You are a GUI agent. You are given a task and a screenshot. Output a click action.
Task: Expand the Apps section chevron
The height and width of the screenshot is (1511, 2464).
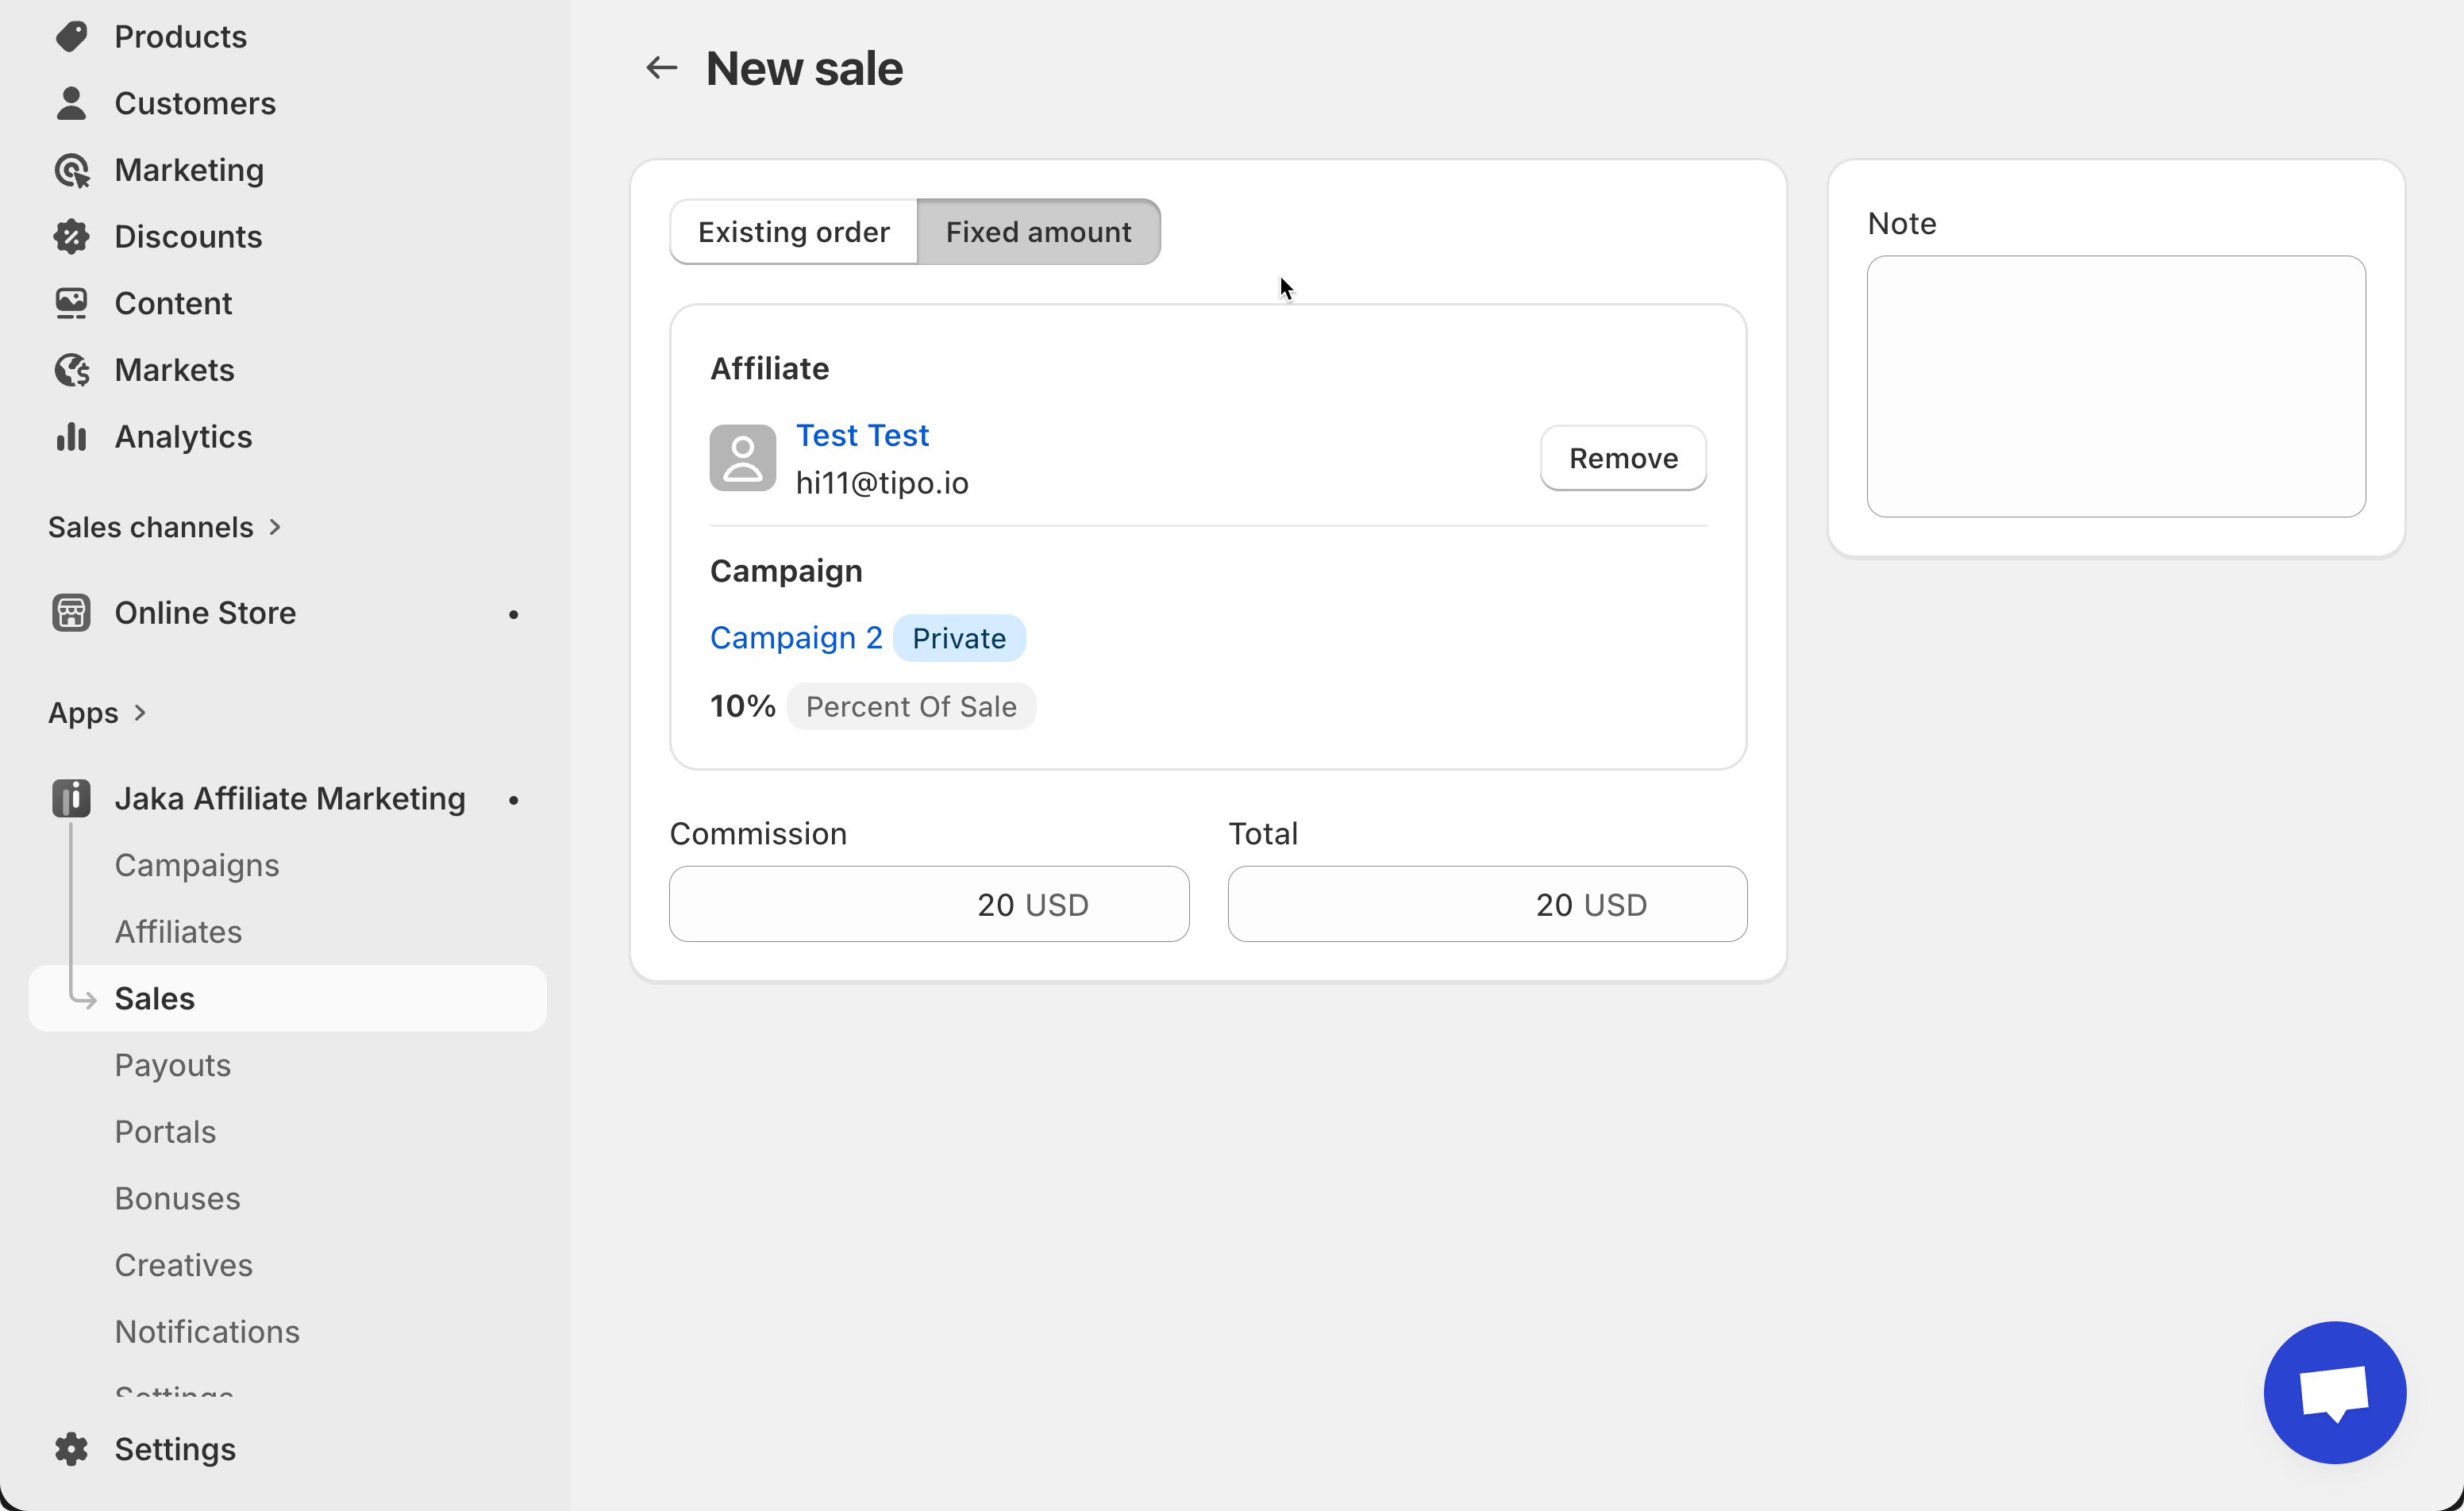click(140, 713)
